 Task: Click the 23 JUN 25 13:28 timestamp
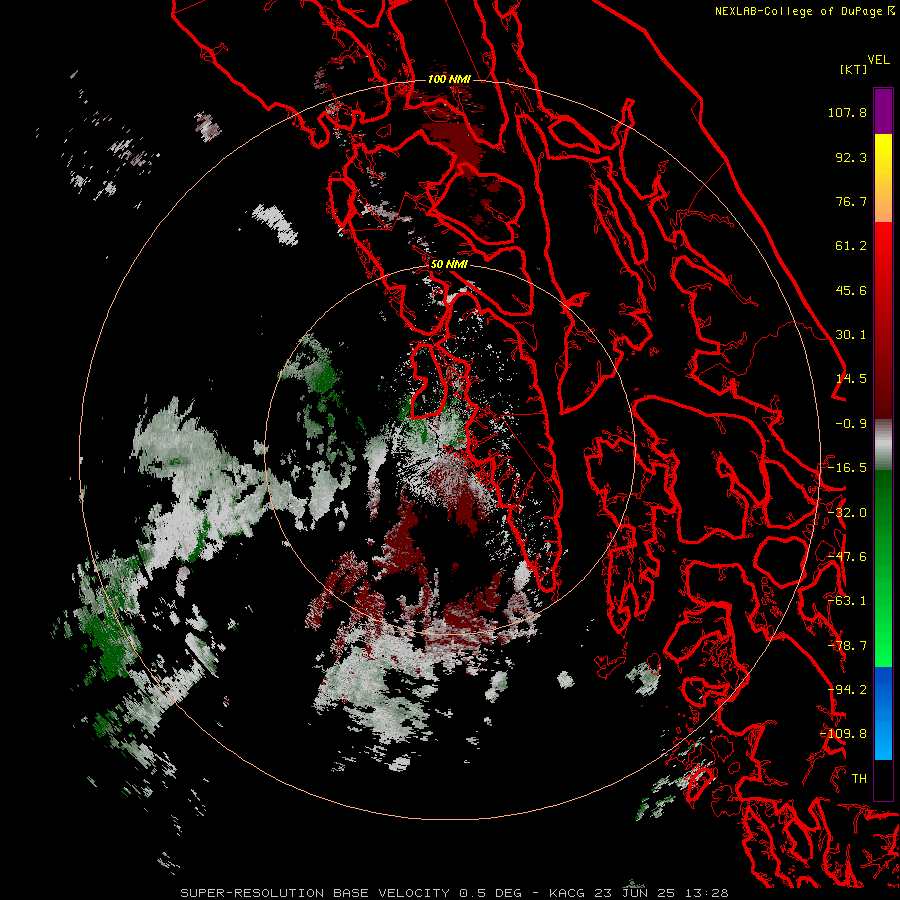click(660, 893)
